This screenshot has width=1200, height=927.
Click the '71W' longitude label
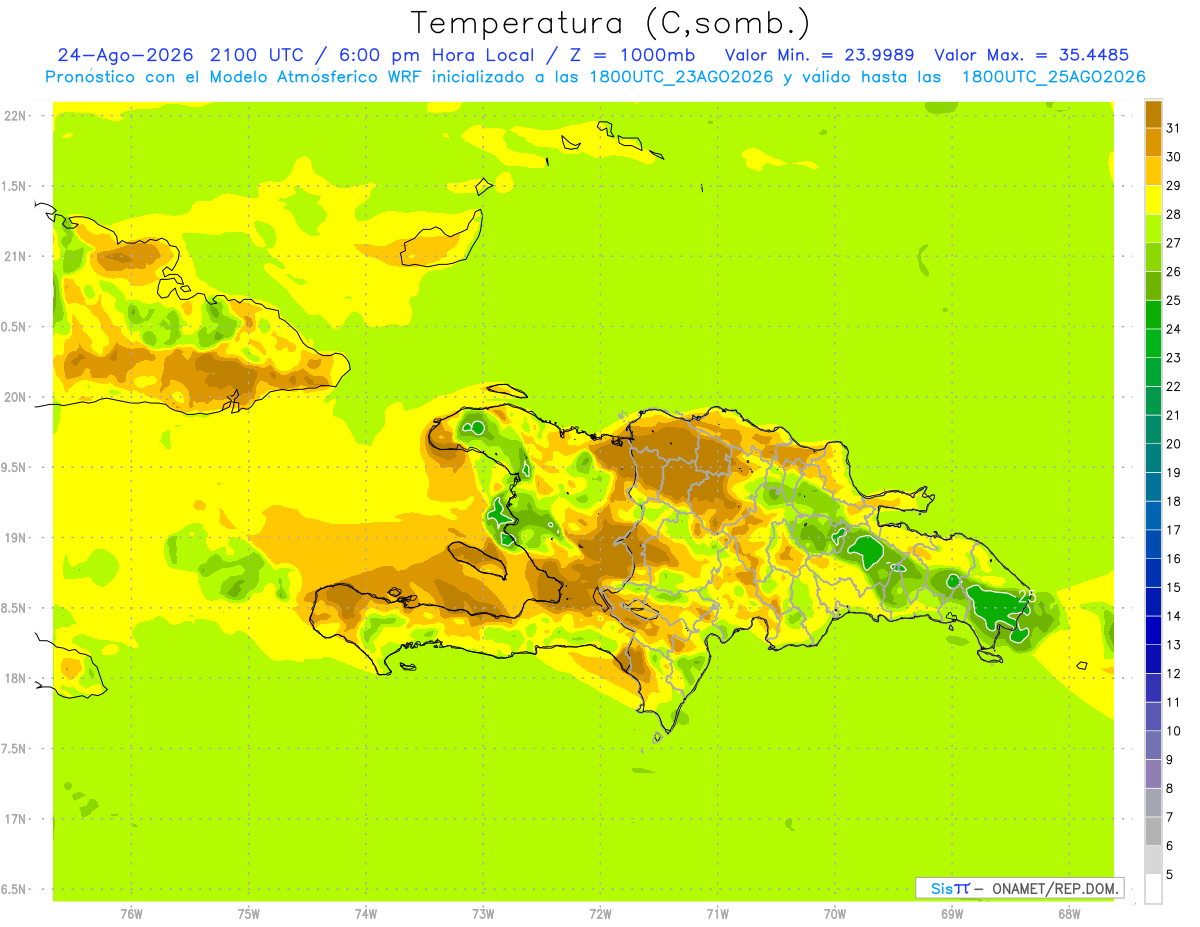pos(717,914)
